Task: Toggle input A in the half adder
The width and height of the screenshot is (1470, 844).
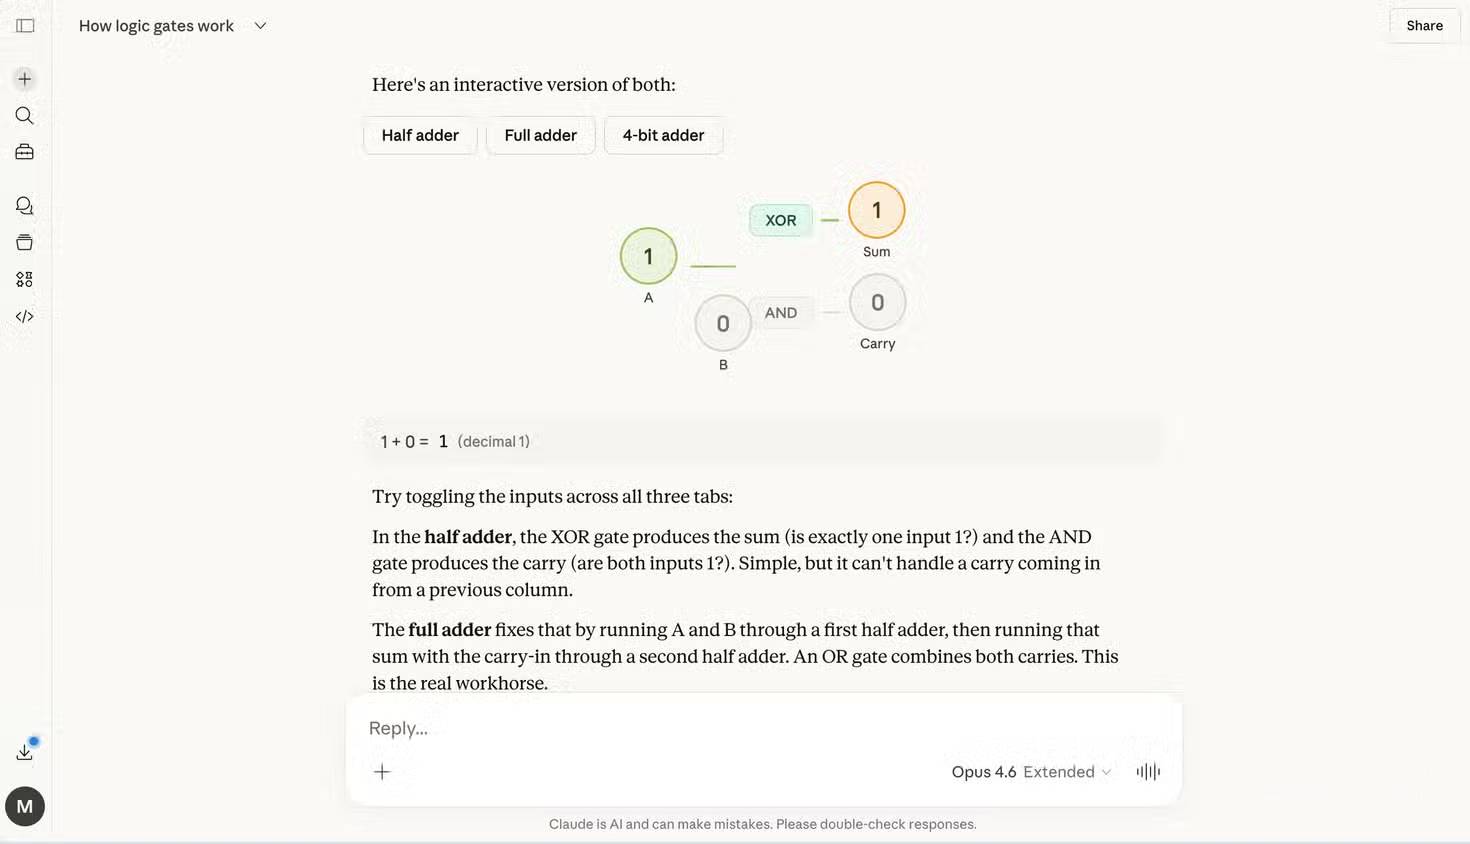Action: click(648, 255)
